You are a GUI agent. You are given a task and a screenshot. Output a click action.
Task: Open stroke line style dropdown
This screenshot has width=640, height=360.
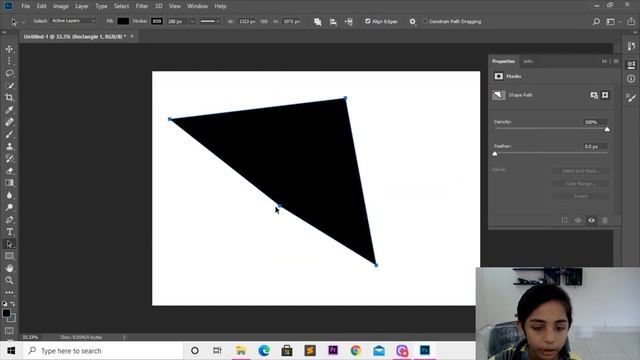click(210, 21)
